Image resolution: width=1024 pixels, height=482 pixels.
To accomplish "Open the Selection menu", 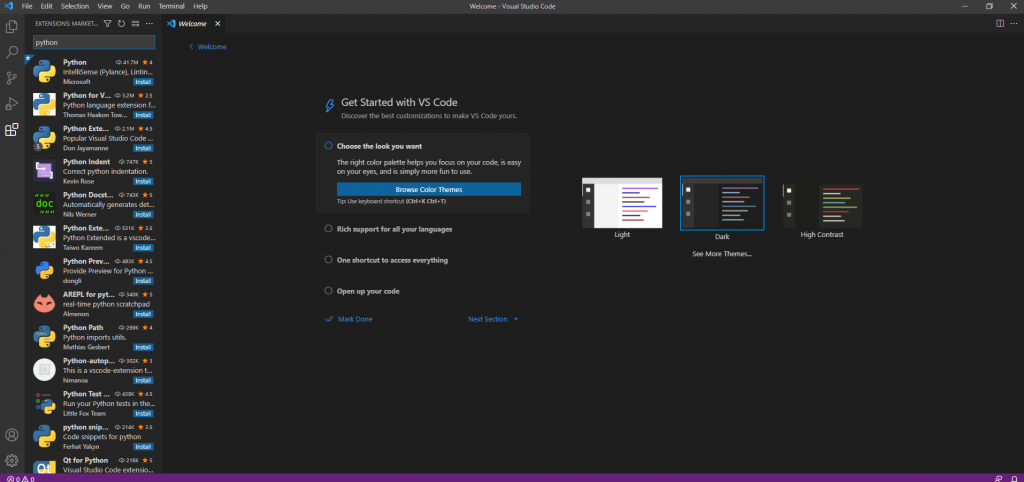I will point(75,6).
